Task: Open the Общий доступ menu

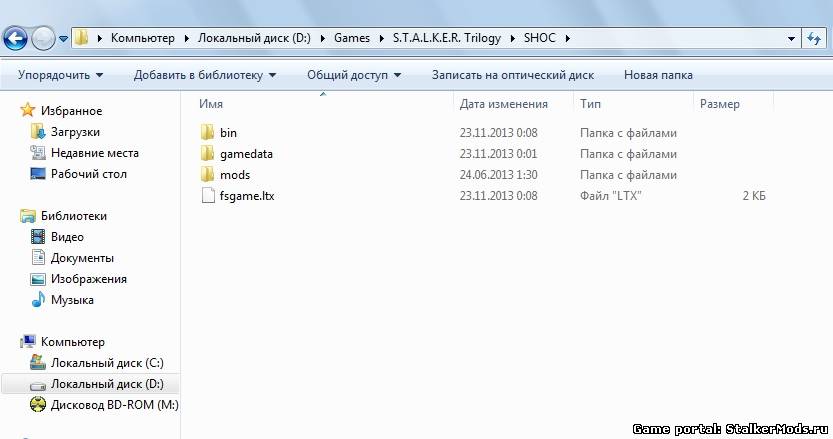Action: coord(354,75)
